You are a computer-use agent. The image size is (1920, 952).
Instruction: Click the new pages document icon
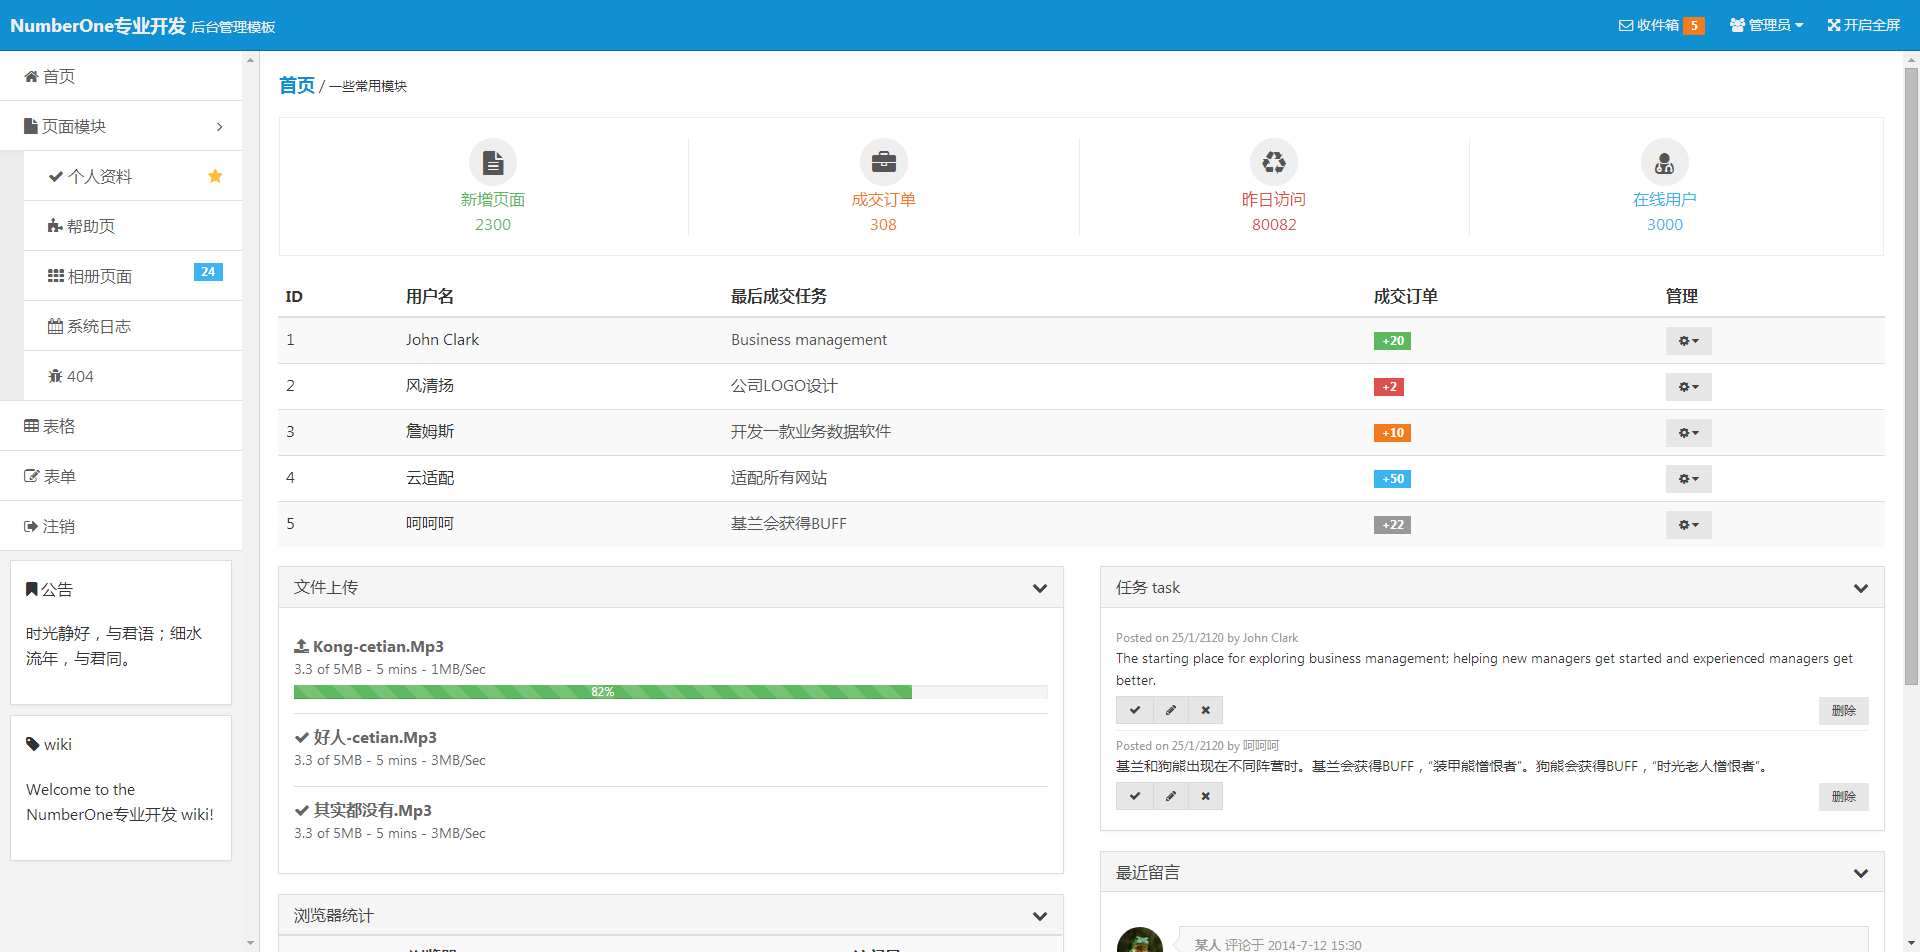(x=492, y=162)
